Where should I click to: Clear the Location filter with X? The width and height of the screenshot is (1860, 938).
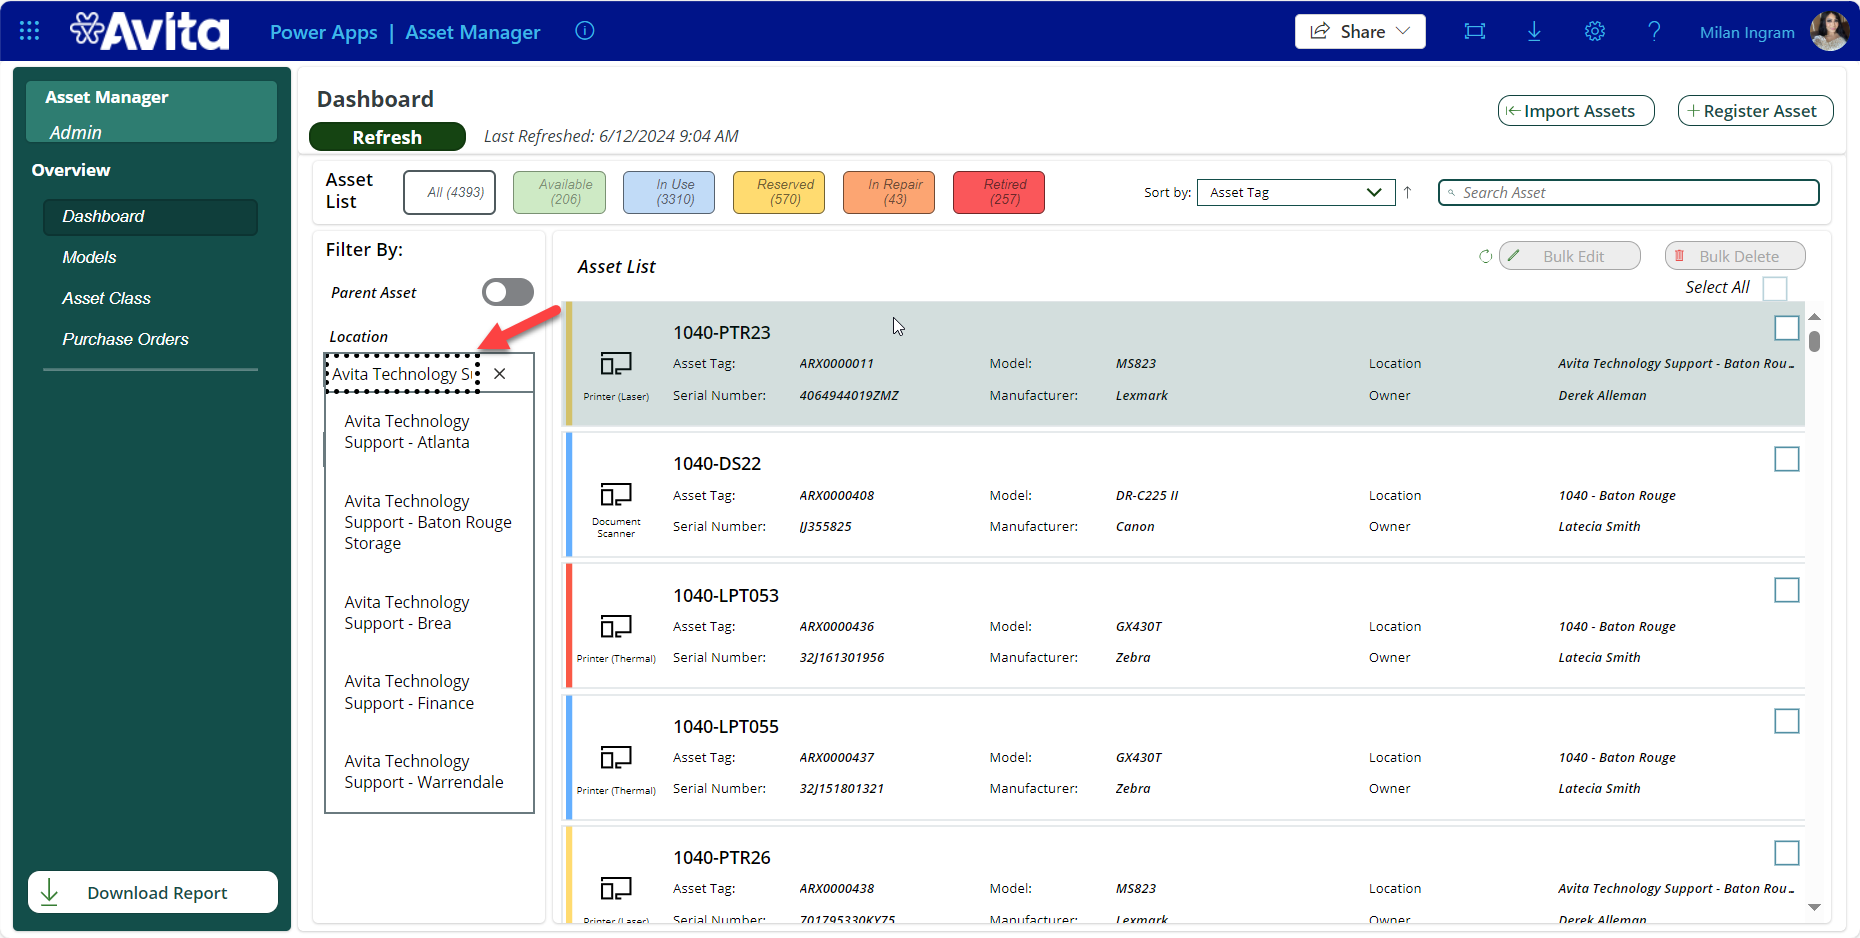click(x=500, y=373)
